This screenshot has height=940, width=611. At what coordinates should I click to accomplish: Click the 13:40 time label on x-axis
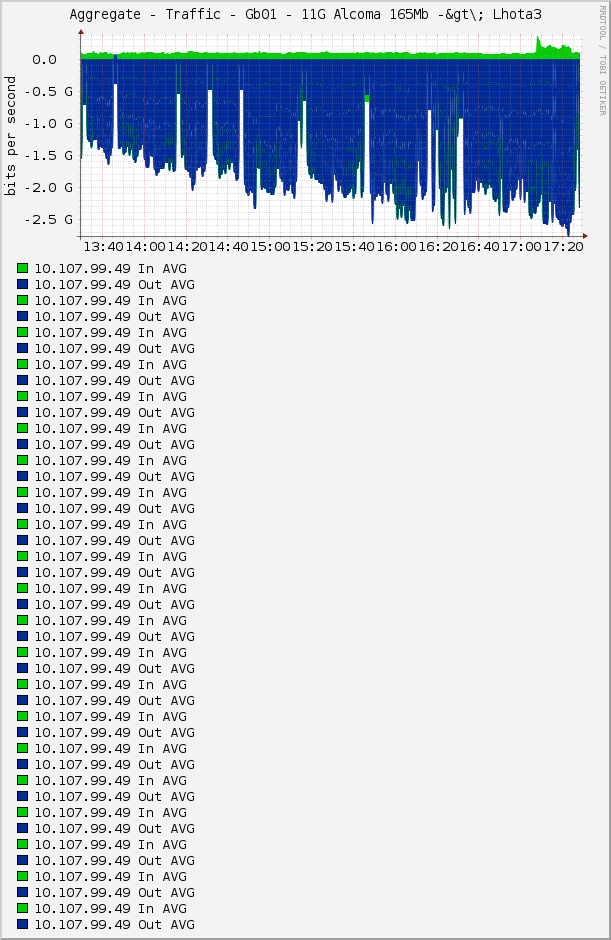[103, 246]
